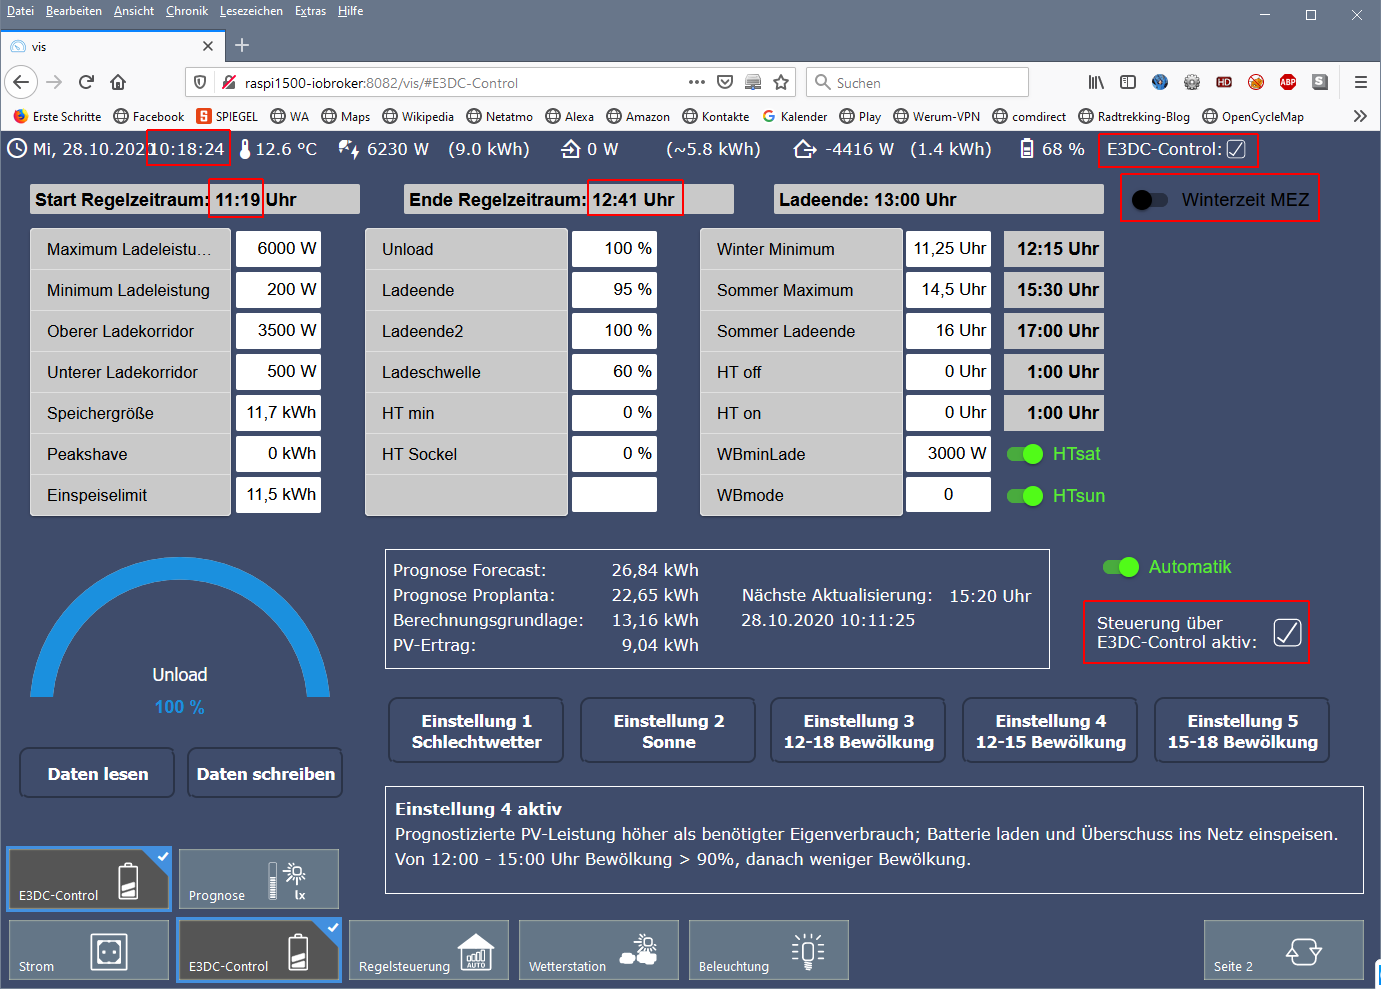The width and height of the screenshot is (1381, 989).
Task: Open the Firefox hamburger menu
Action: click(1360, 82)
